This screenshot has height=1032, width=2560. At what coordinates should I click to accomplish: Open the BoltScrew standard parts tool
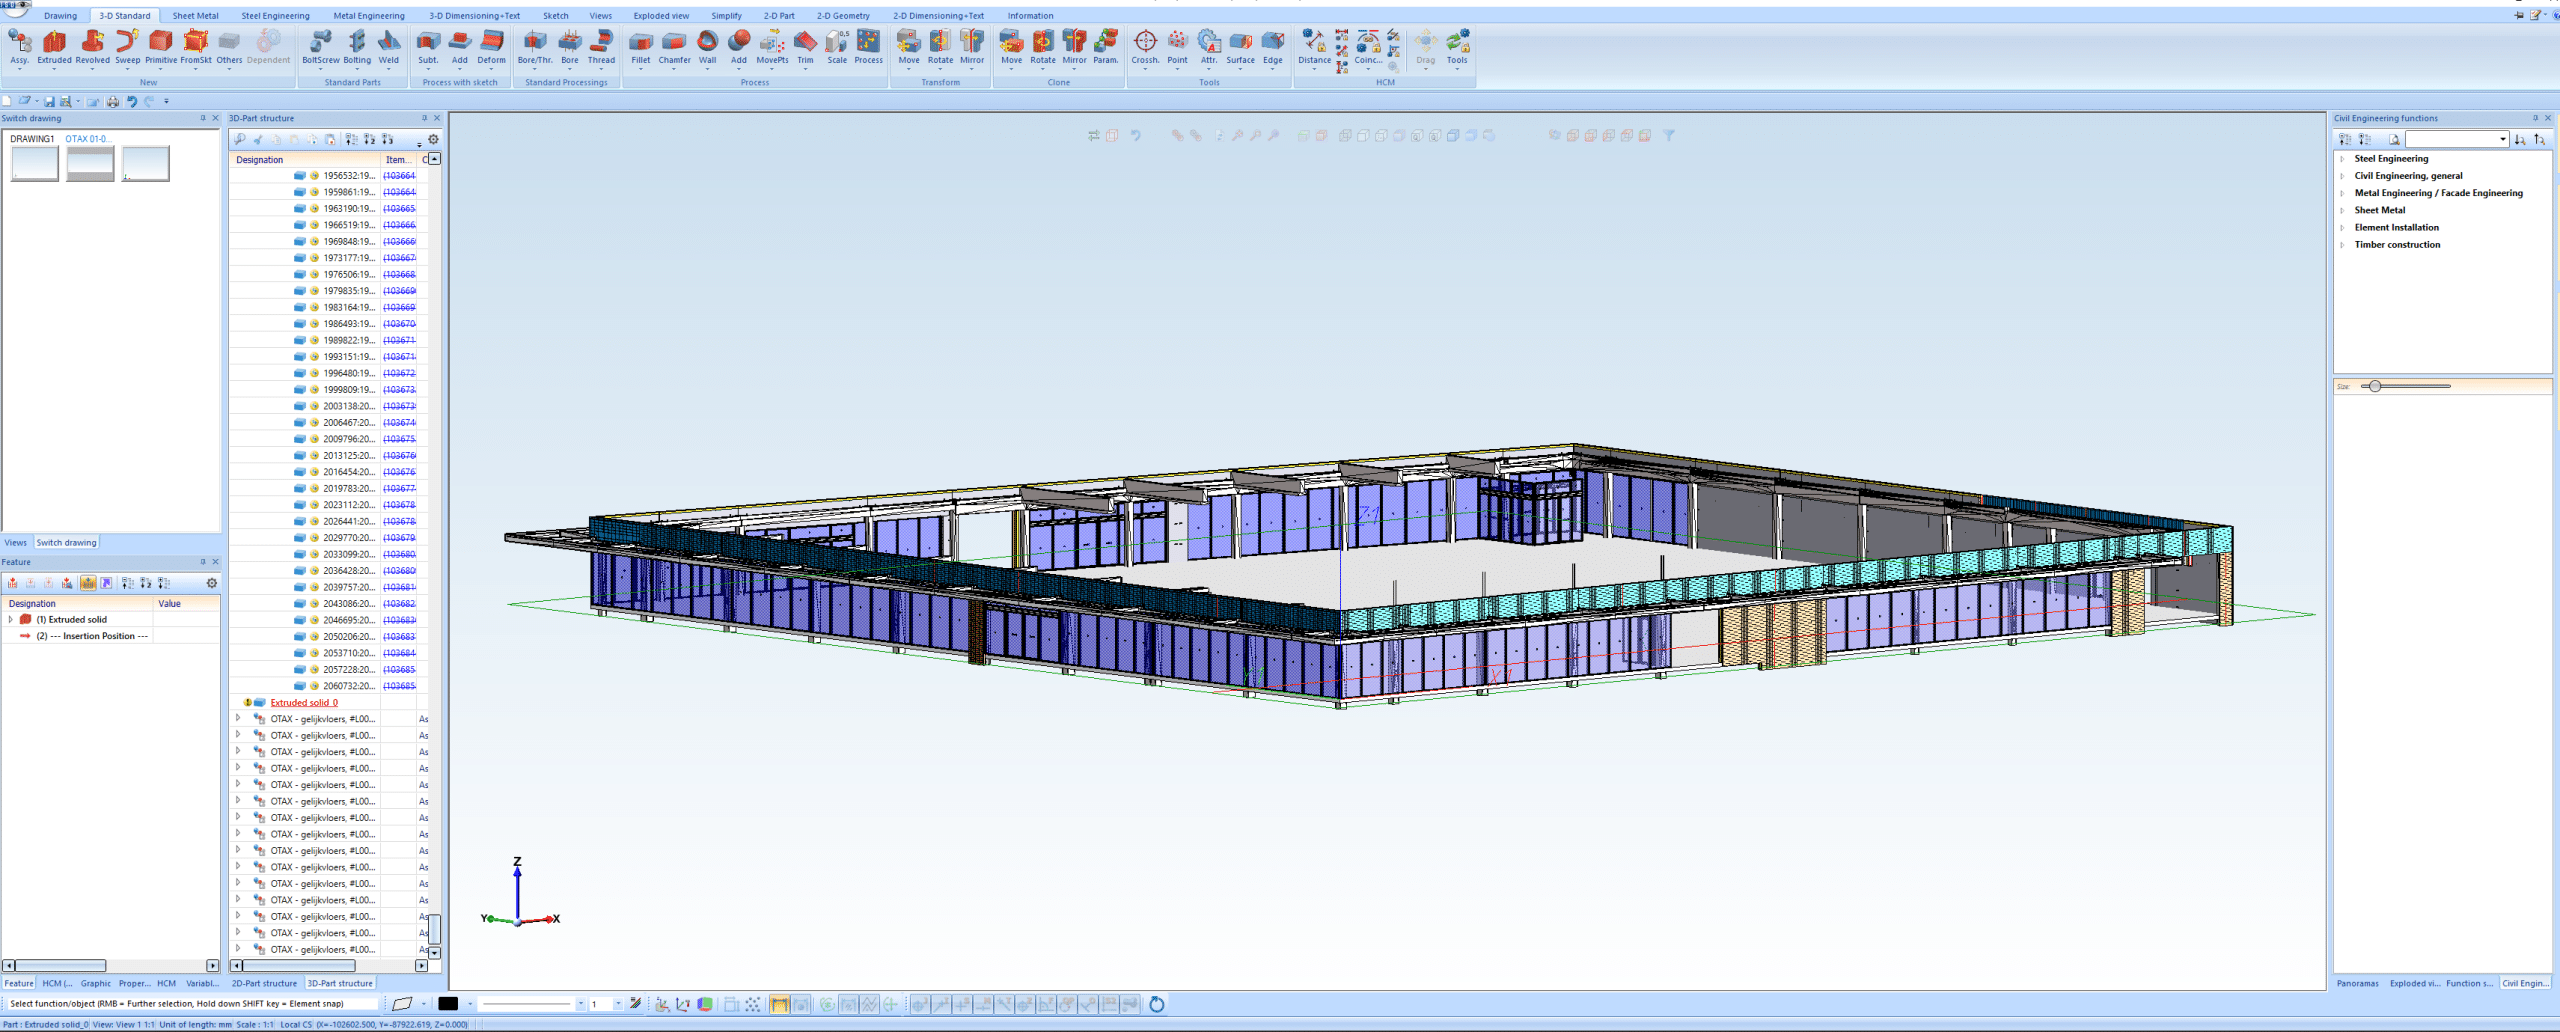tap(320, 46)
